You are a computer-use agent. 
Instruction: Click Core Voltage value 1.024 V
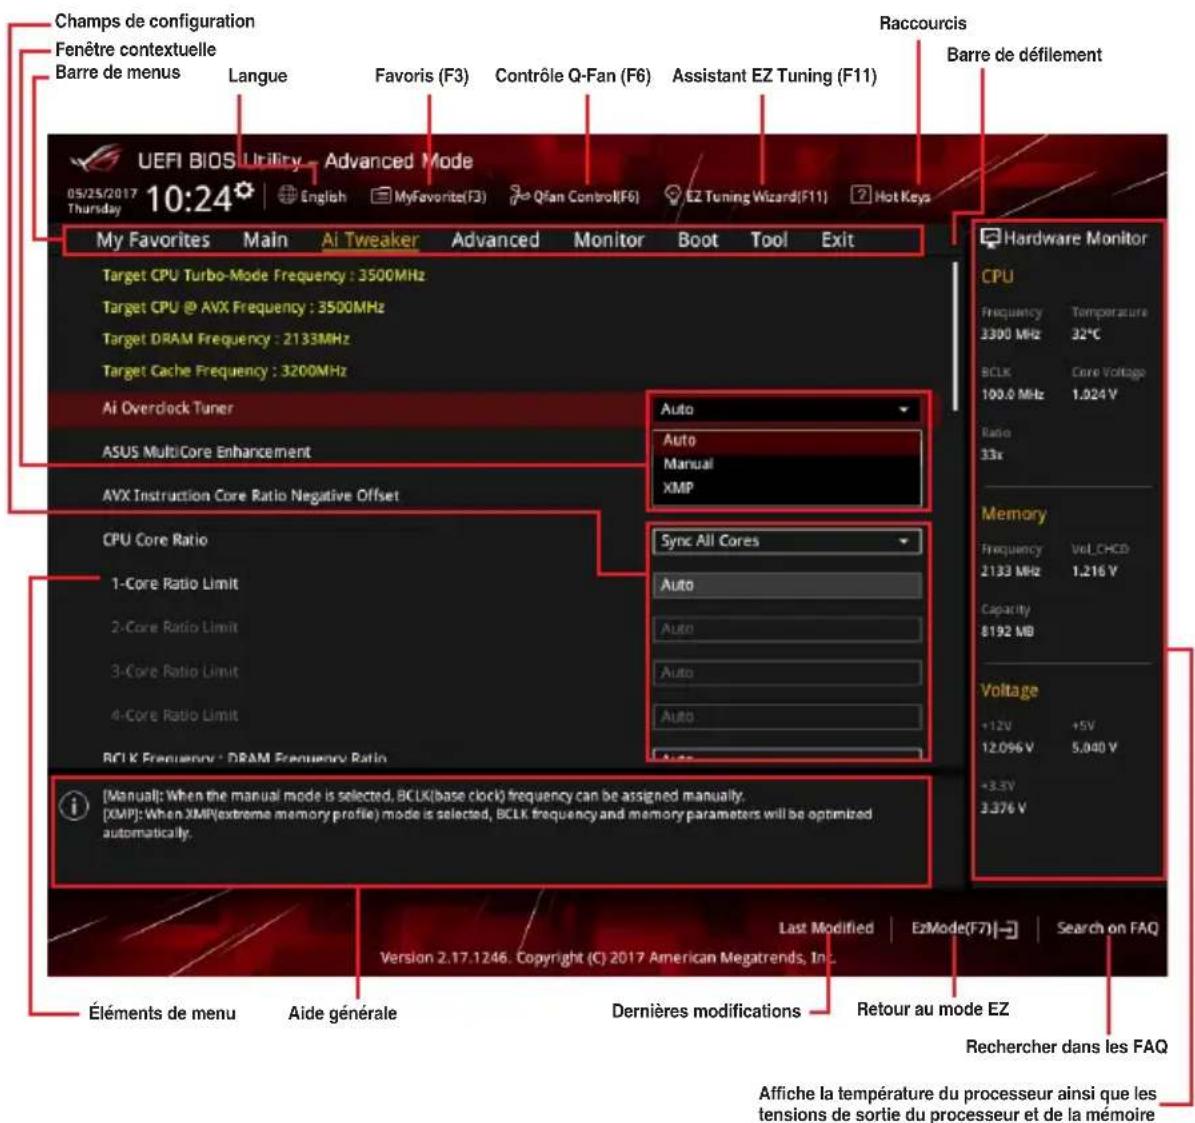click(x=1094, y=395)
